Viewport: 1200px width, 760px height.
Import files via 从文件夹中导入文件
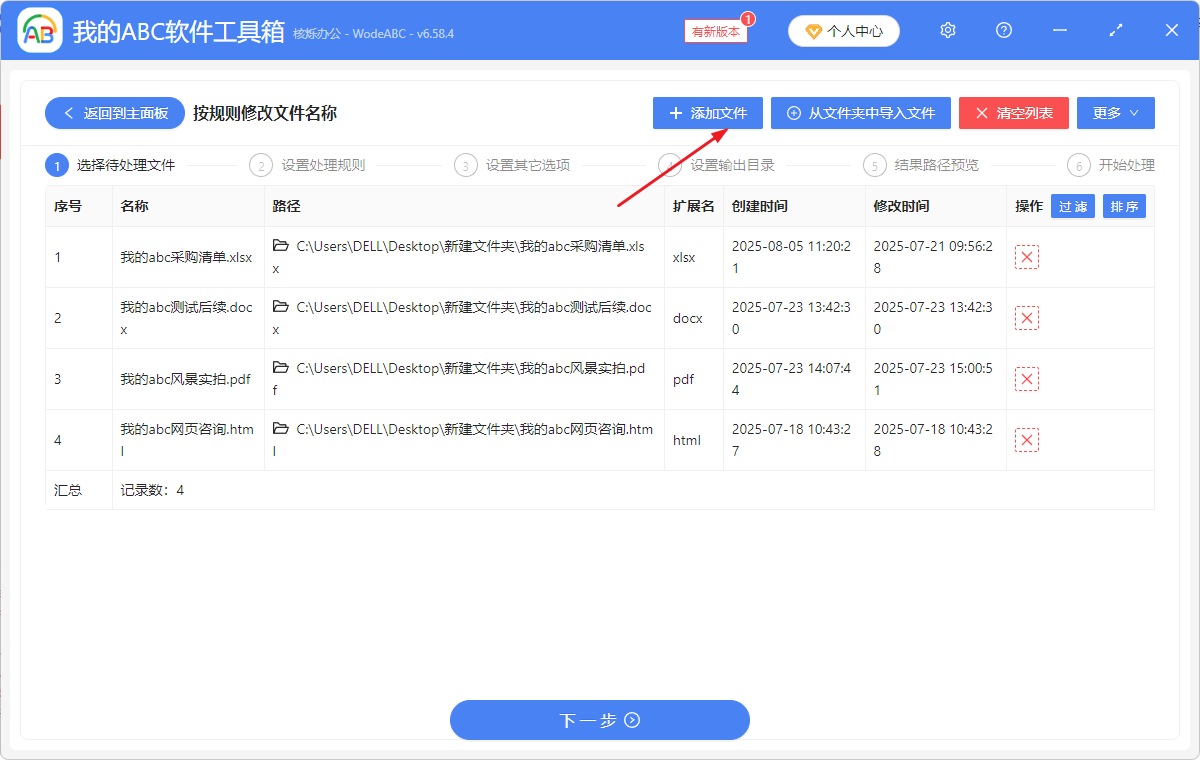pyautogui.click(x=860, y=113)
